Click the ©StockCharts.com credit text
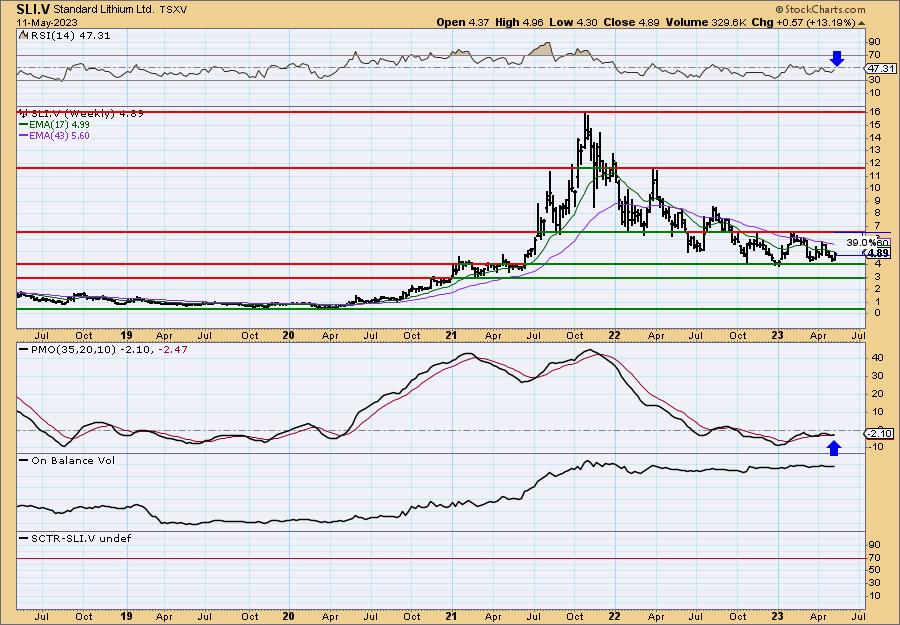Viewport: 900px width, 625px height. (820, 10)
